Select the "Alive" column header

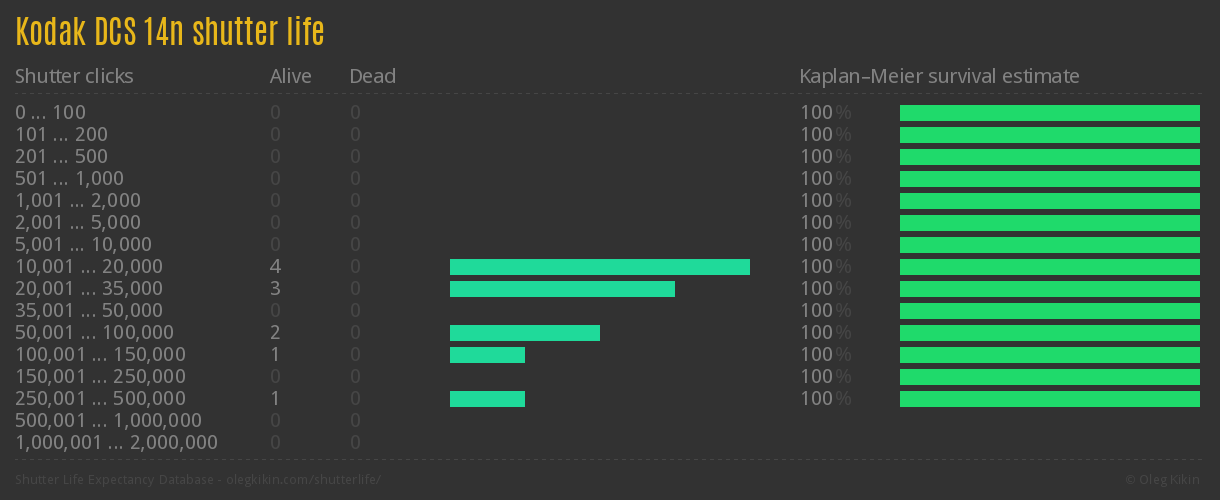click(x=290, y=76)
